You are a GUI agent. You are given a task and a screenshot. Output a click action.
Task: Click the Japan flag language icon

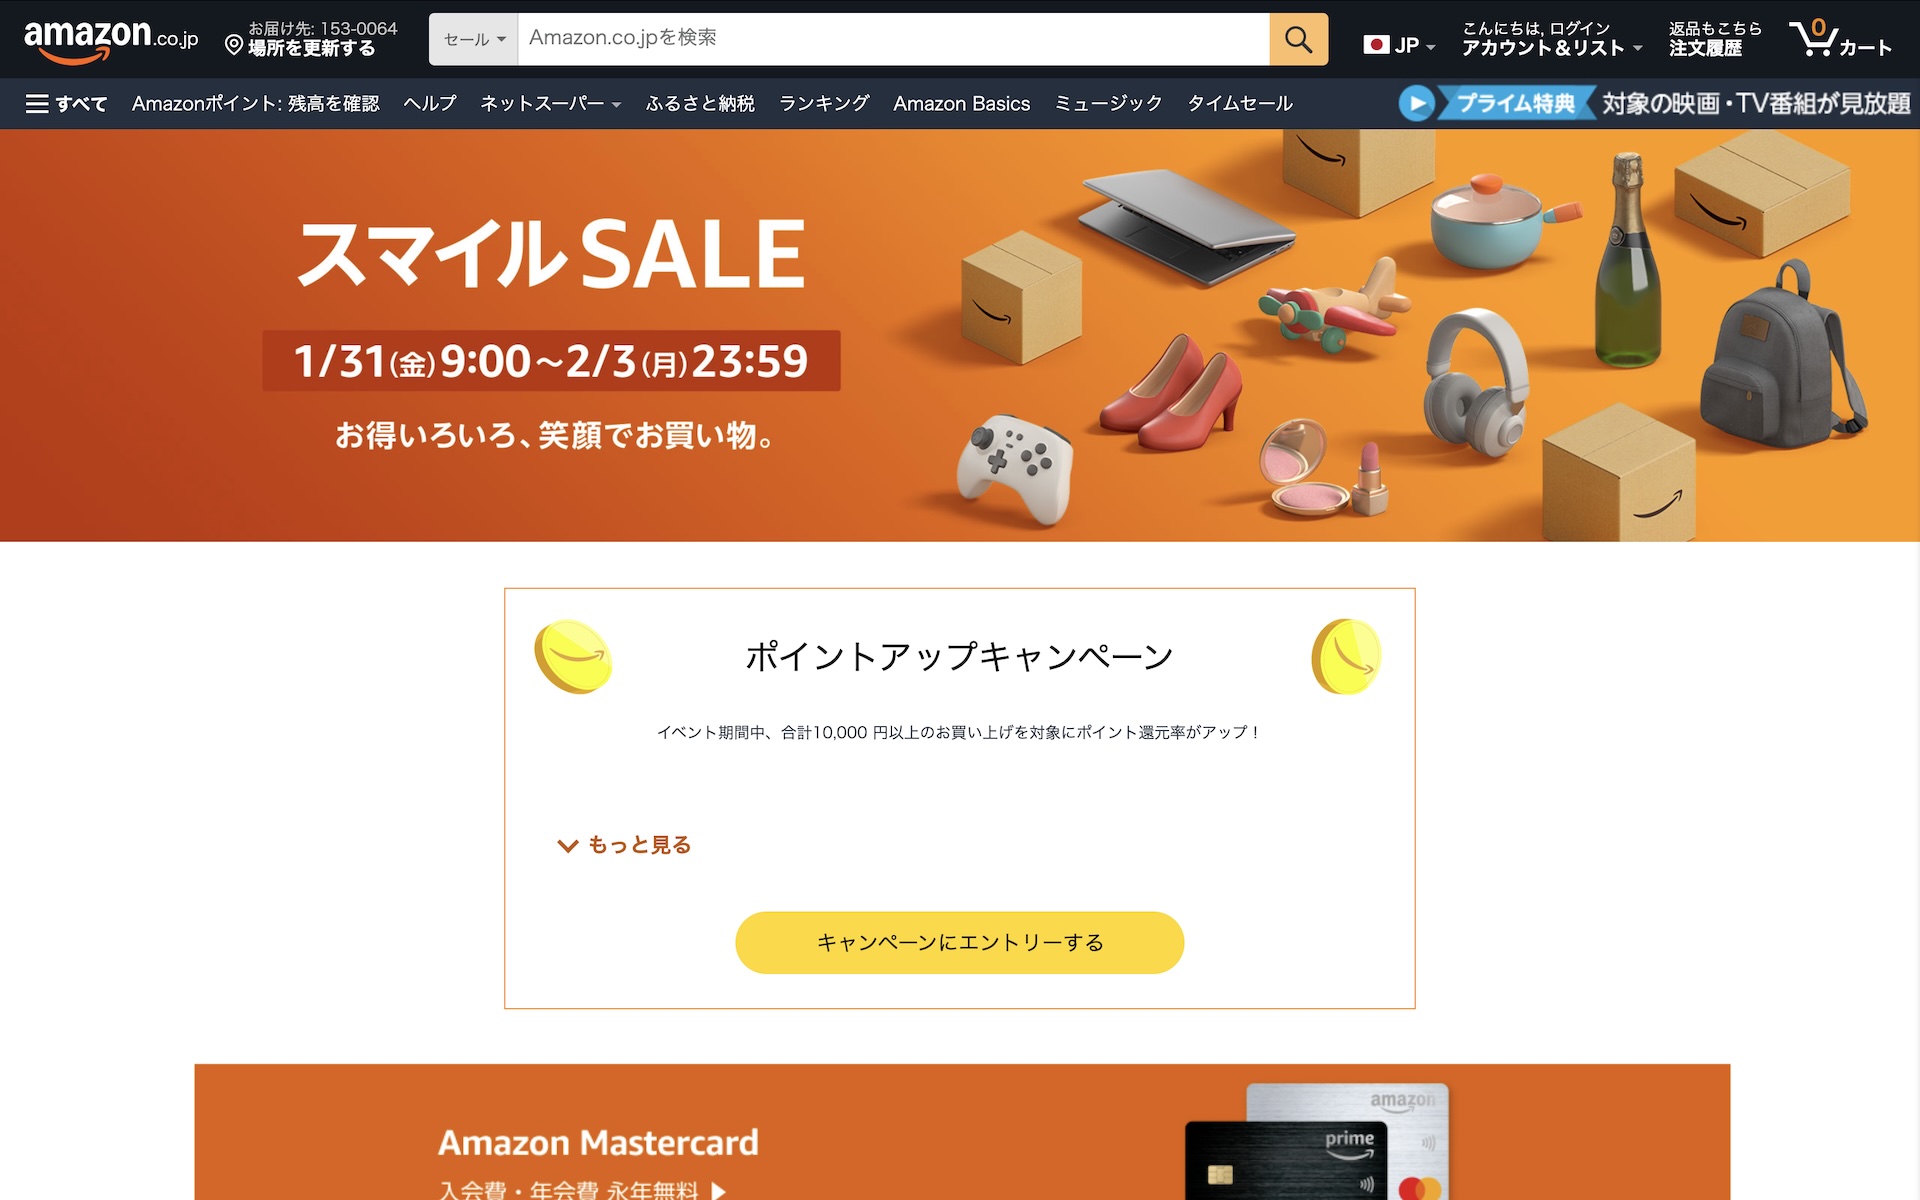pyautogui.click(x=1376, y=45)
